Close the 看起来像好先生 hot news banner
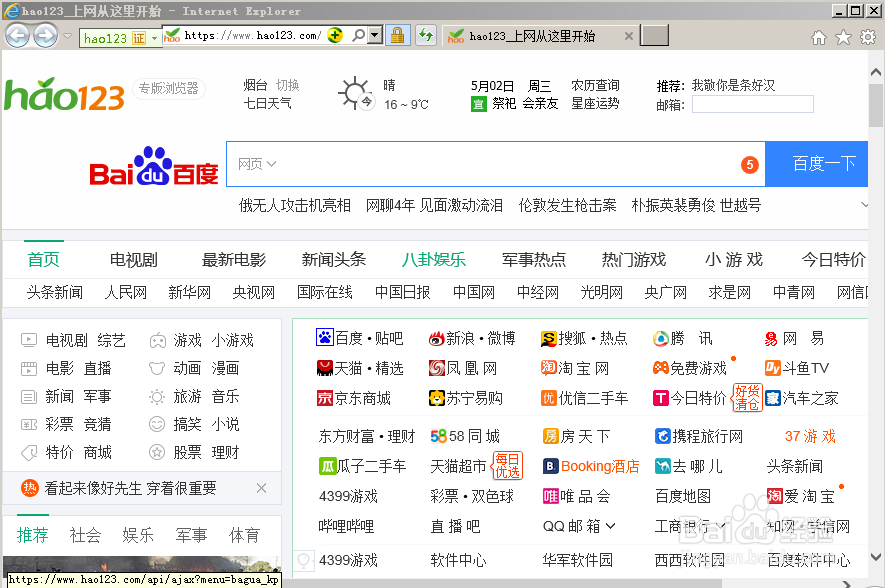This screenshot has width=885, height=588. 261,488
